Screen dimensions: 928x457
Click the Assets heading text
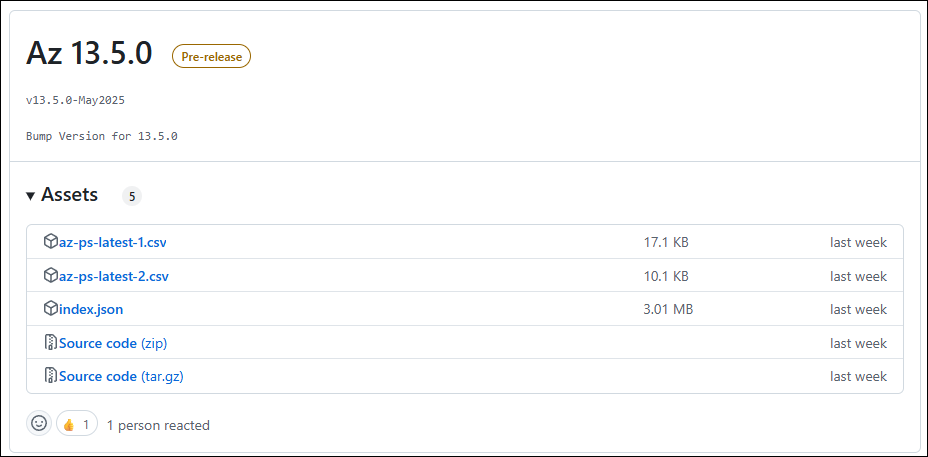tap(69, 195)
